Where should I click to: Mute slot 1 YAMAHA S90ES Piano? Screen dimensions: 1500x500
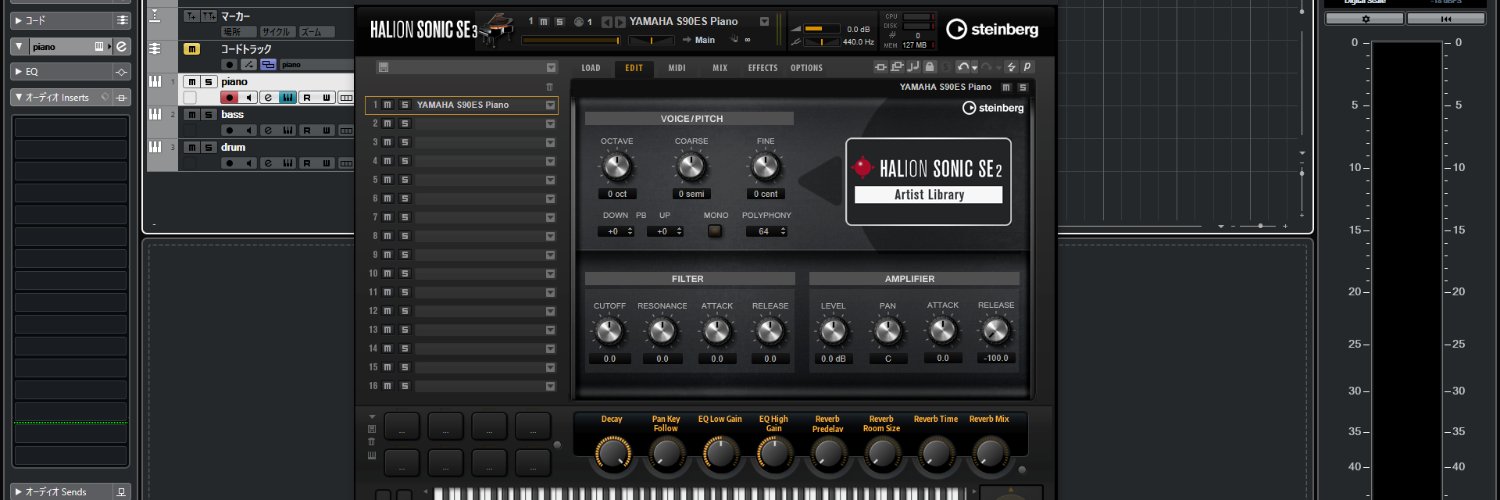(x=388, y=105)
